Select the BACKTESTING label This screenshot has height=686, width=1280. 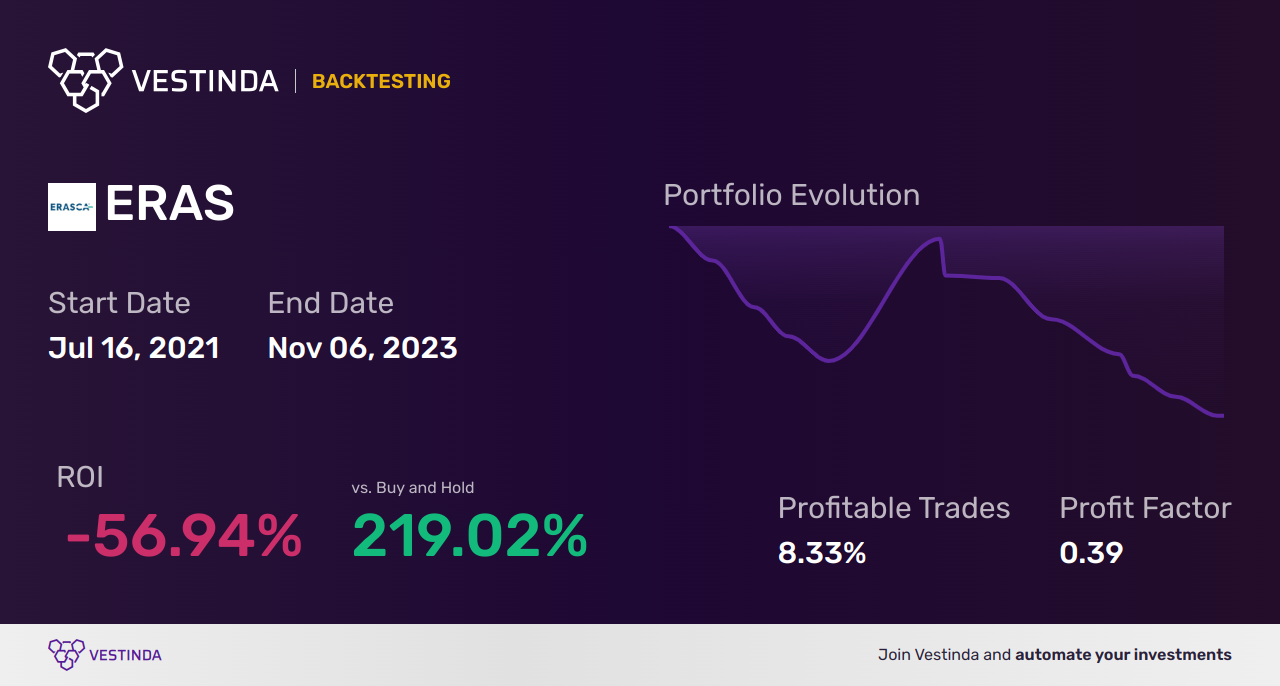381,81
